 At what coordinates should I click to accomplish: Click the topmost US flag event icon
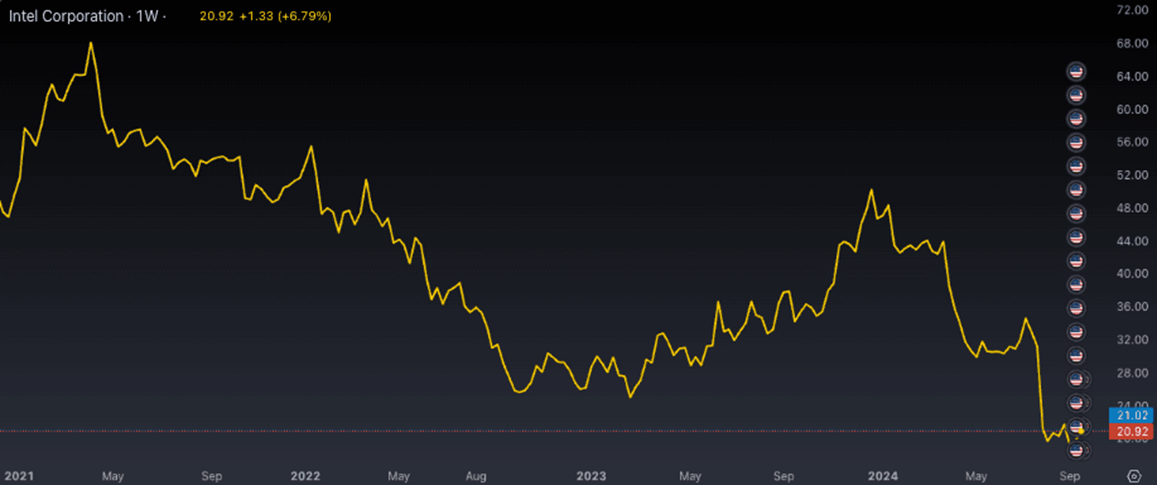click(1076, 71)
